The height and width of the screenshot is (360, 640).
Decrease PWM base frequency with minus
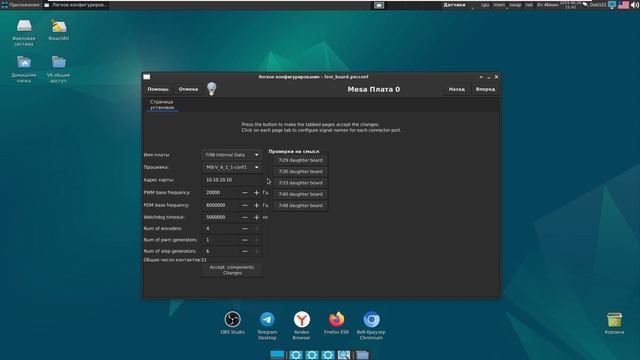coord(245,193)
